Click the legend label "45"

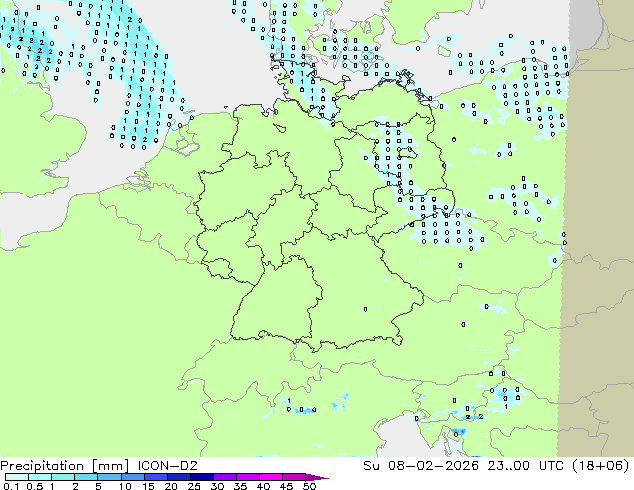[286, 486]
